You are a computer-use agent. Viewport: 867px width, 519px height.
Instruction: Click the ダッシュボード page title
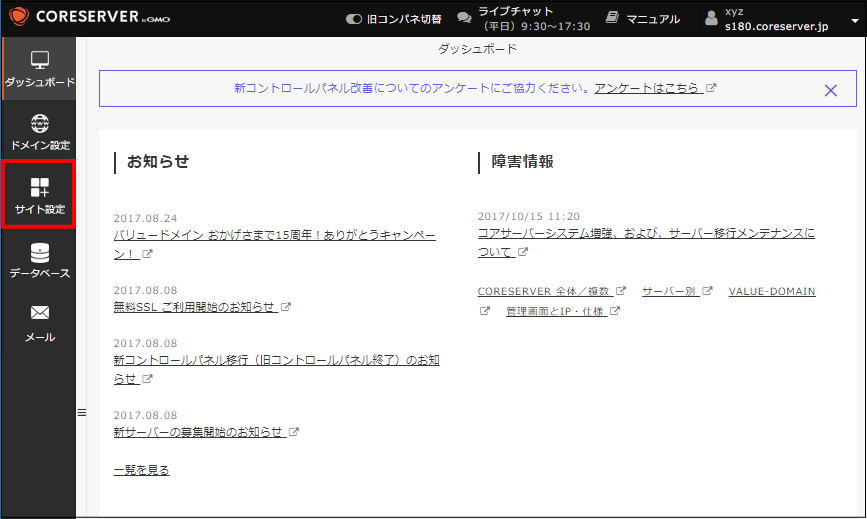click(x=478, y=49)
